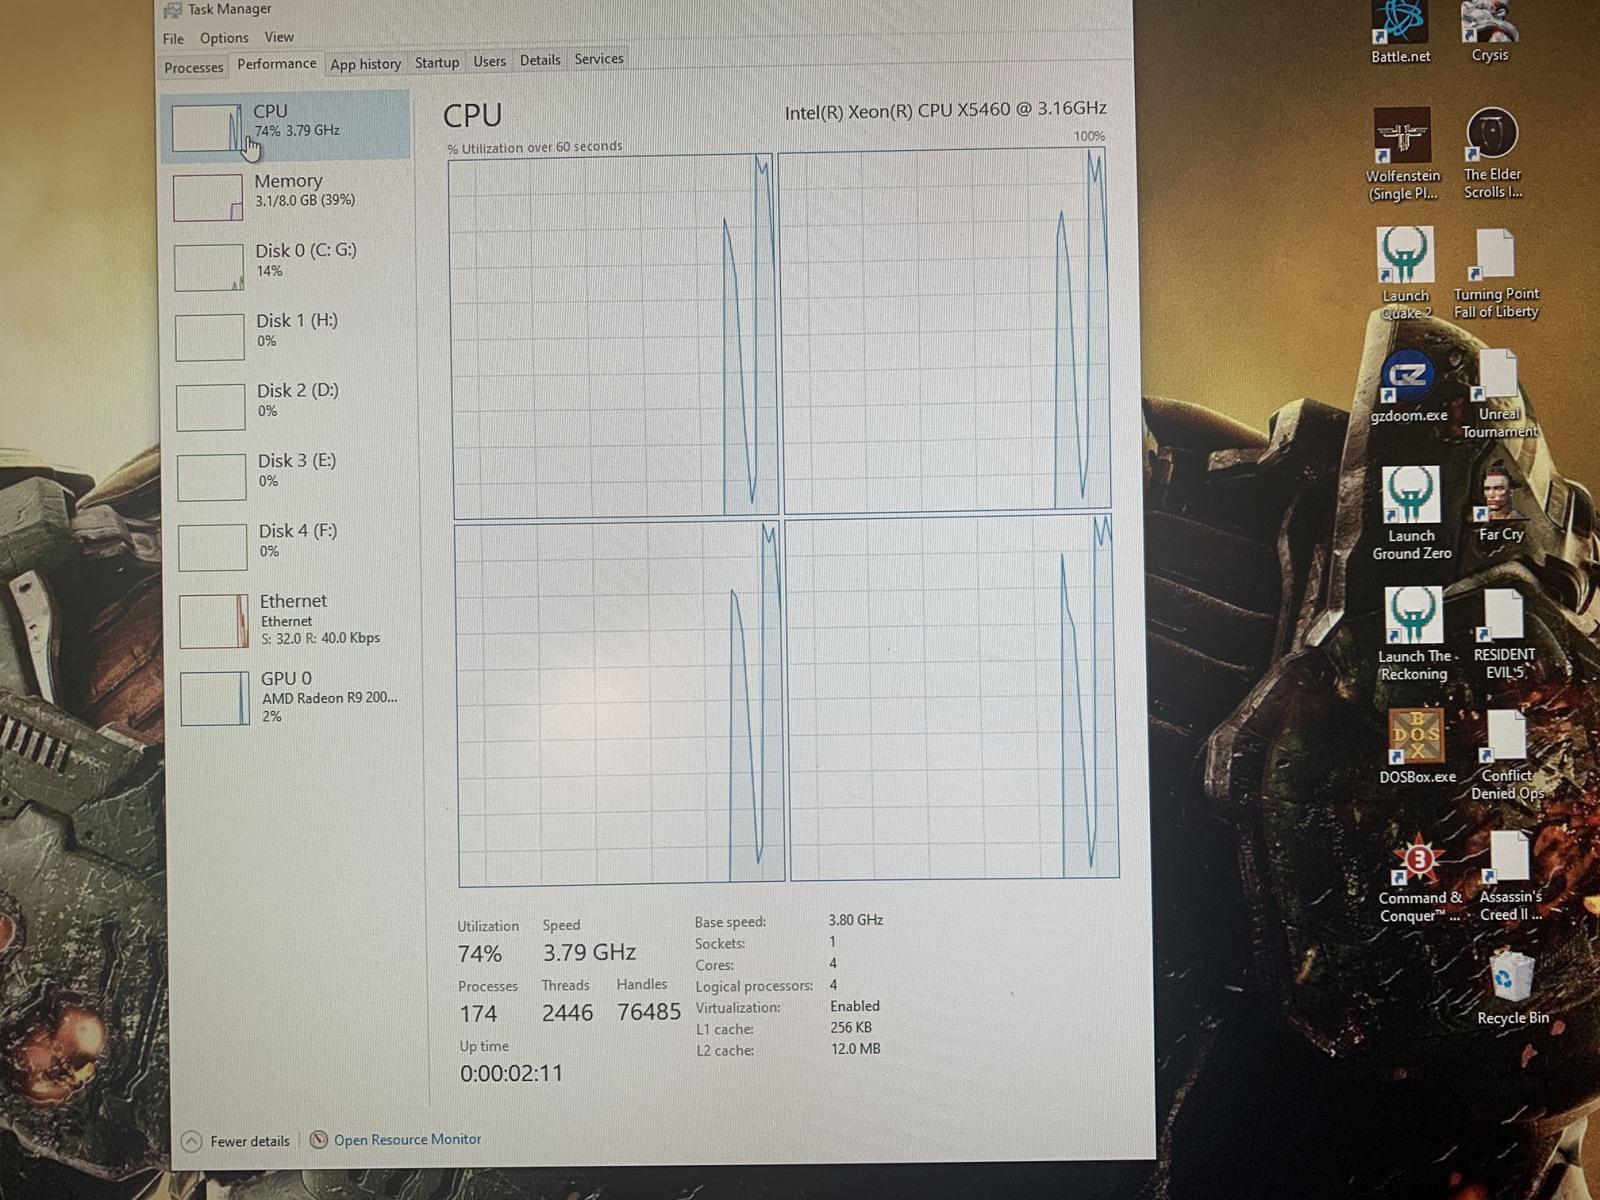
Task: Go to the Services tab
Action: [x=599, y=59]
